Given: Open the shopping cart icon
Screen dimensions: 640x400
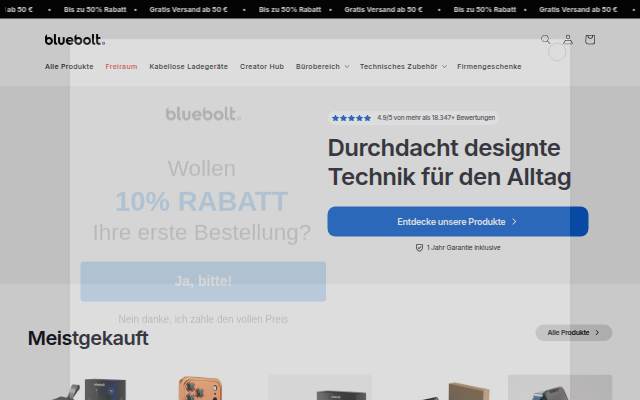Looking at the screenshot, I should [590, 40].
